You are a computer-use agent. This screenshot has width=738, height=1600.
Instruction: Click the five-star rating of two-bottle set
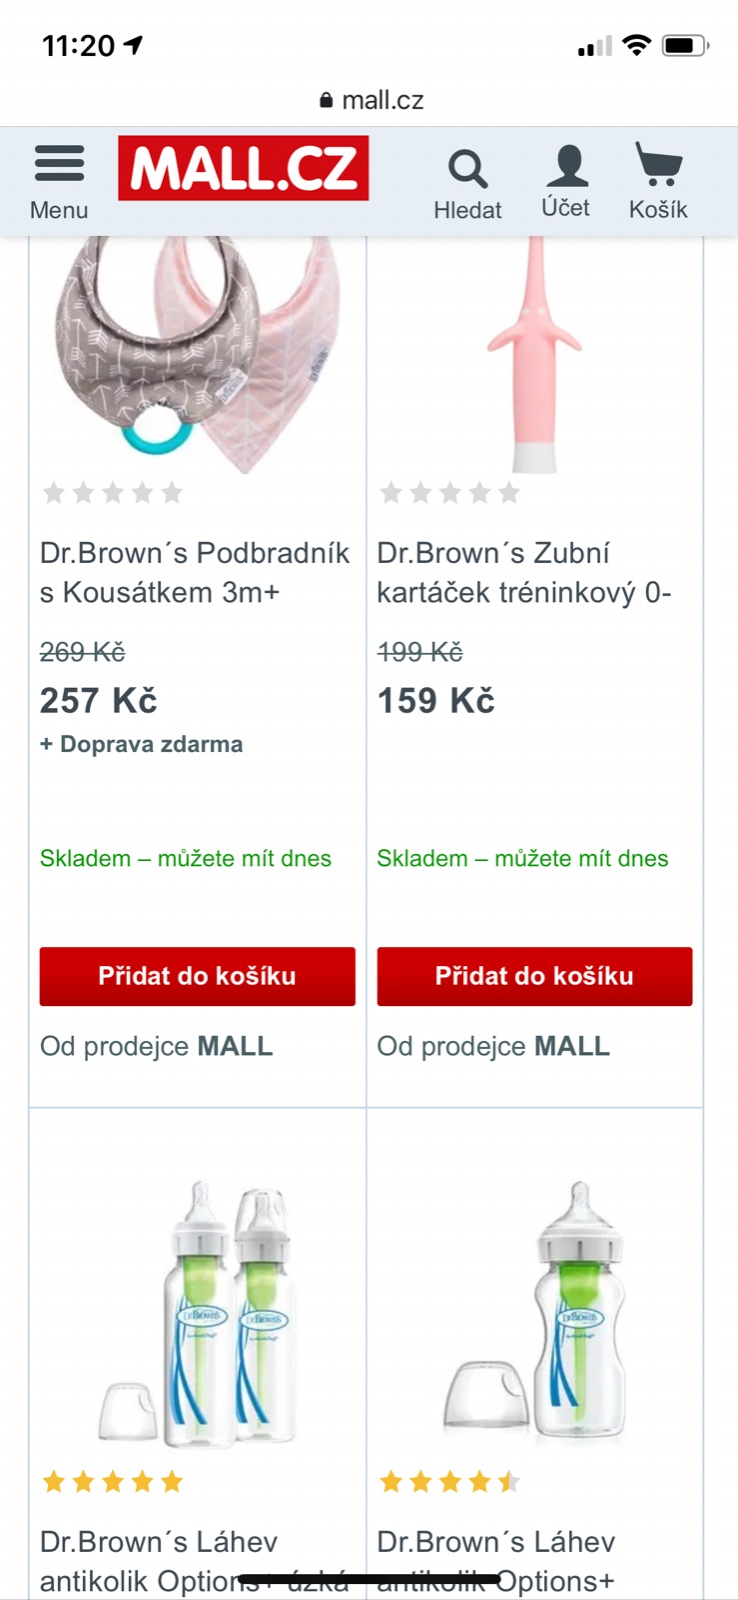pos(113,1481)
